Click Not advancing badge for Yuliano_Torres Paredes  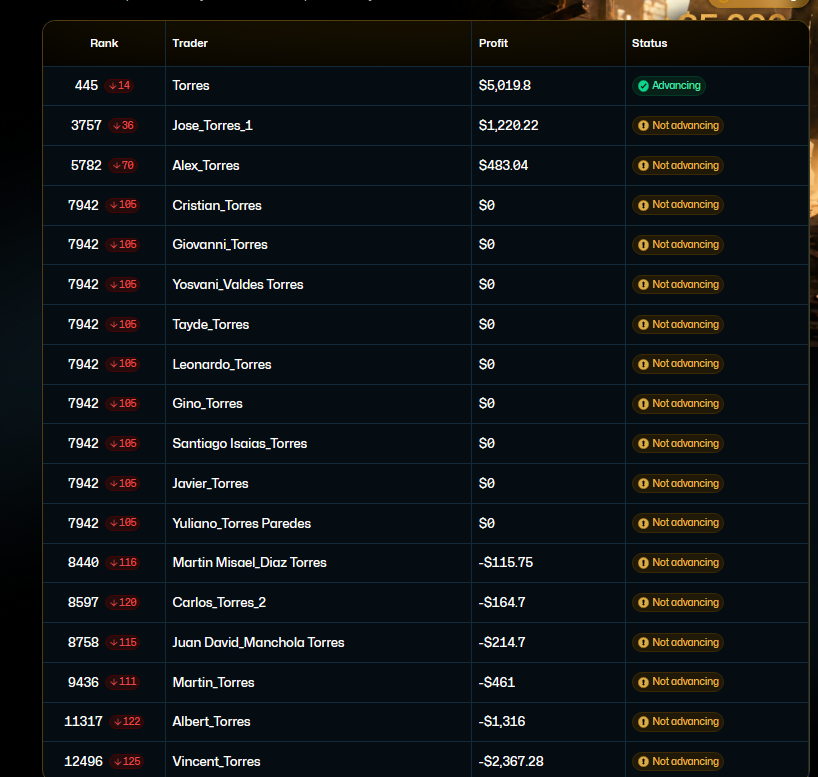click(678, 523)
